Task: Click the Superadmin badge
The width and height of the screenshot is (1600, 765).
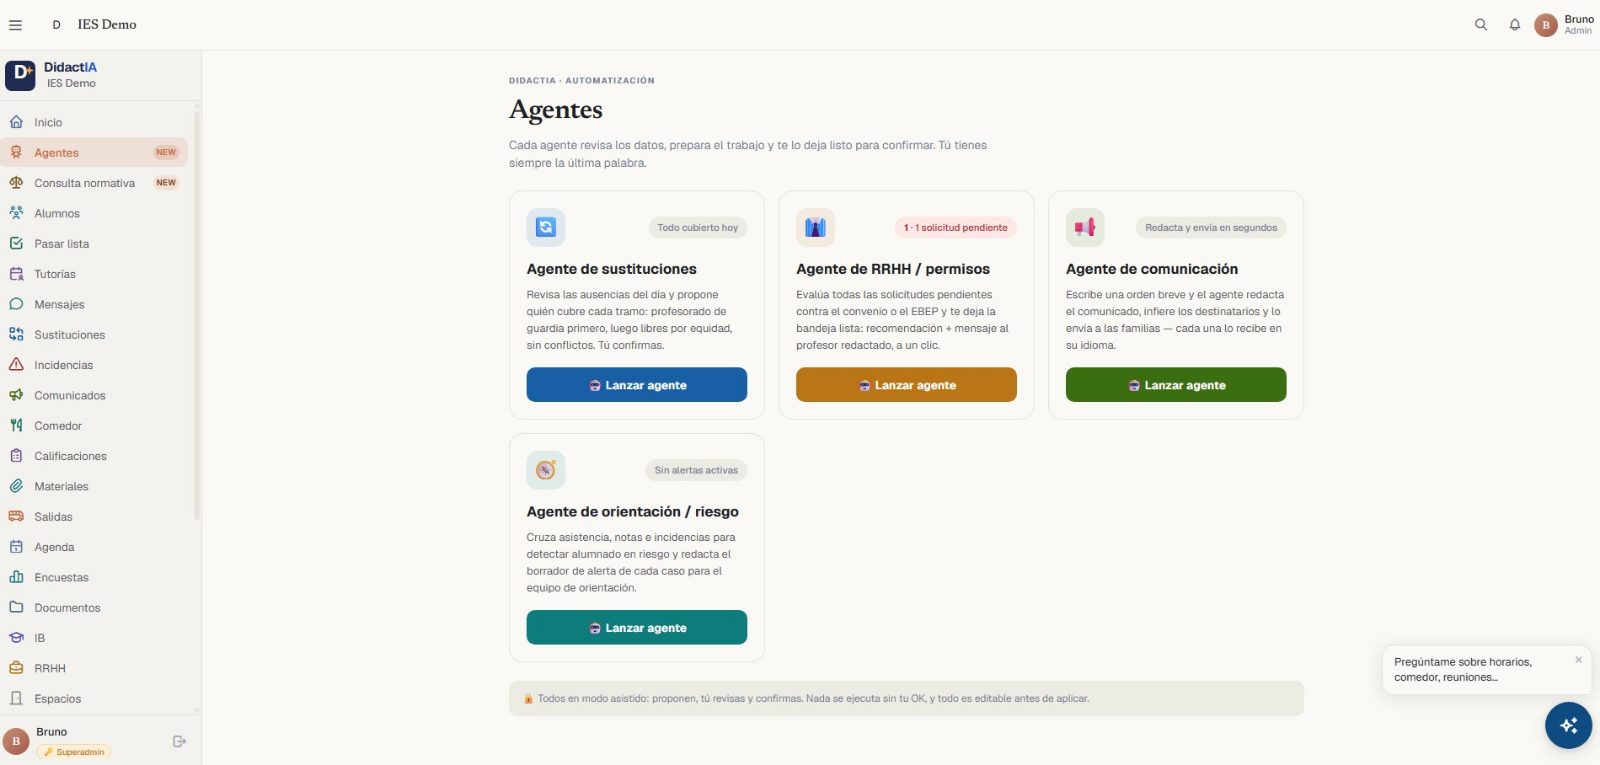Action: [x=74, y=752]
